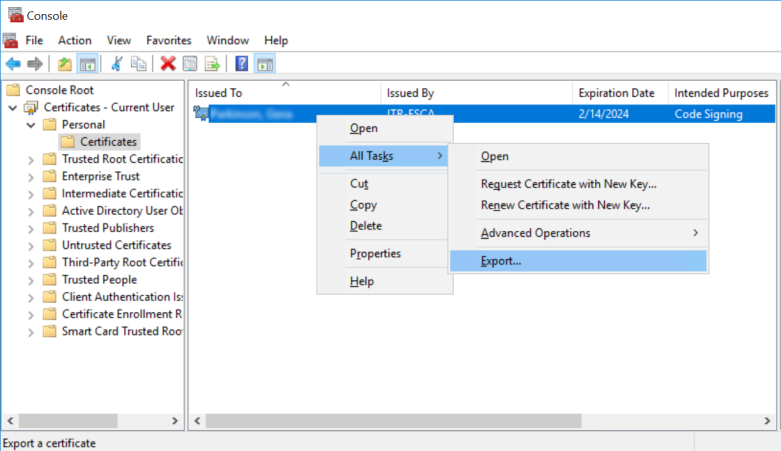Viewport: 781px width, 451px height.
Task: Toggle the Show/Hide Action Pane icon
Action: 265,64
